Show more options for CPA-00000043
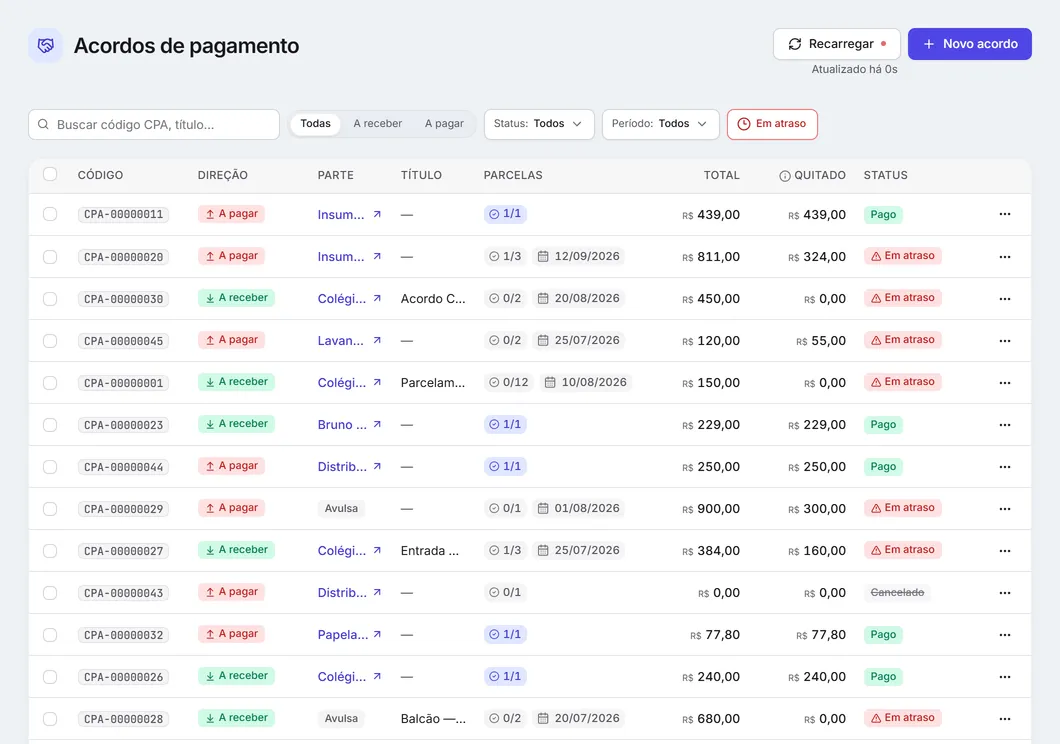The width and height of the screenshot is (1060, 744). coord(1005,592)
